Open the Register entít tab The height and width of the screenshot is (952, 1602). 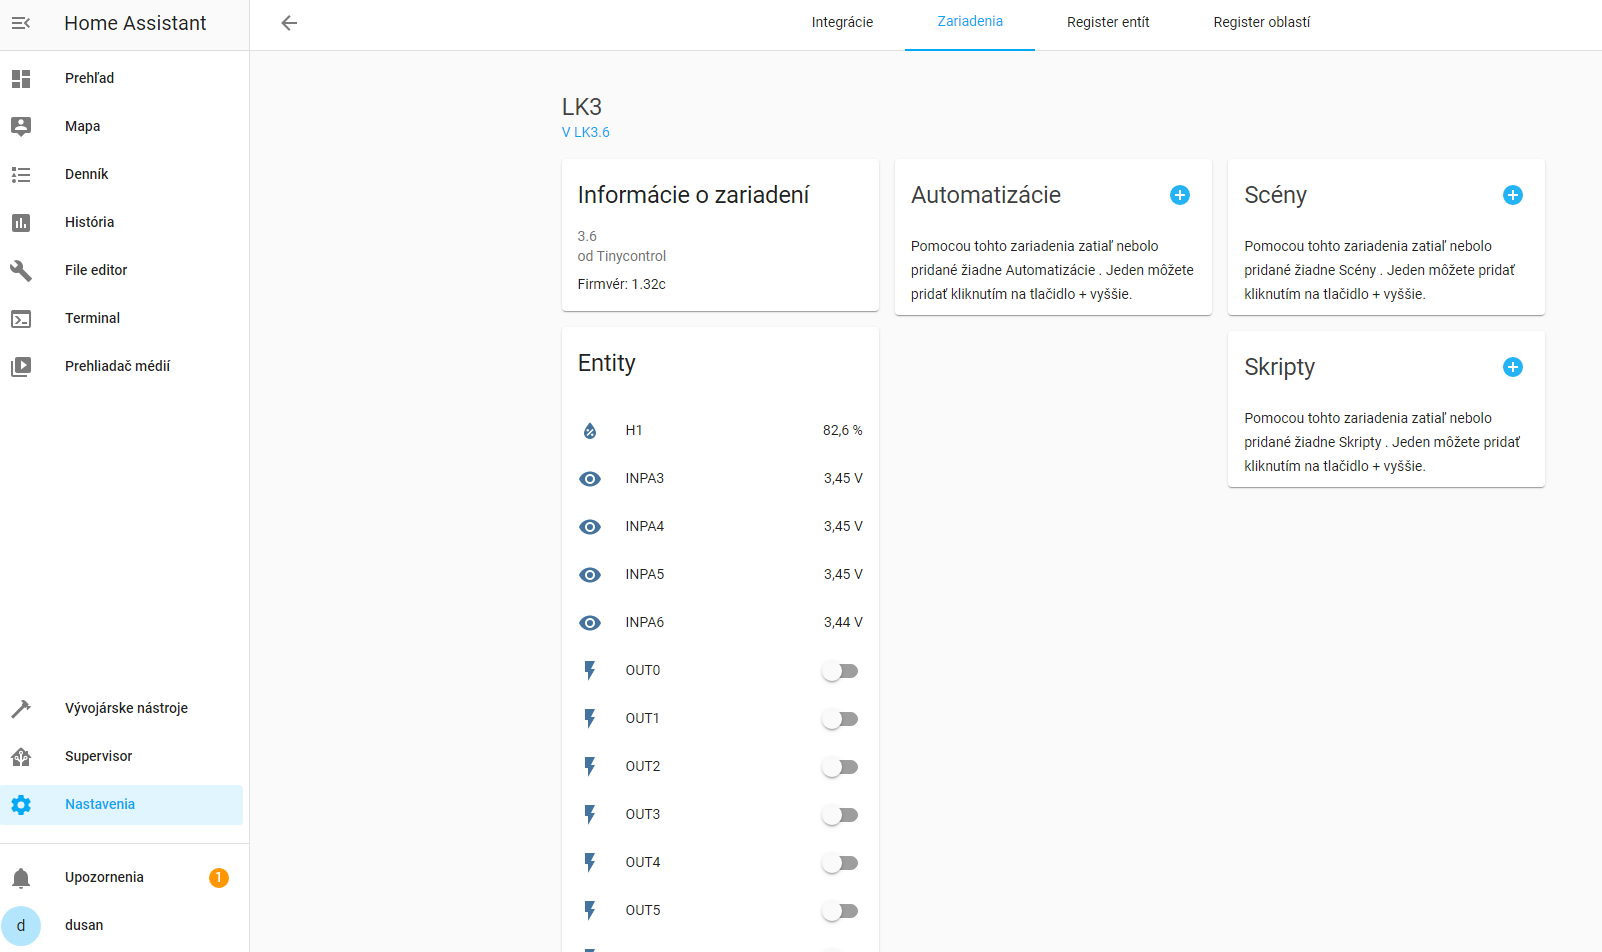click(x=1107, y=22)
